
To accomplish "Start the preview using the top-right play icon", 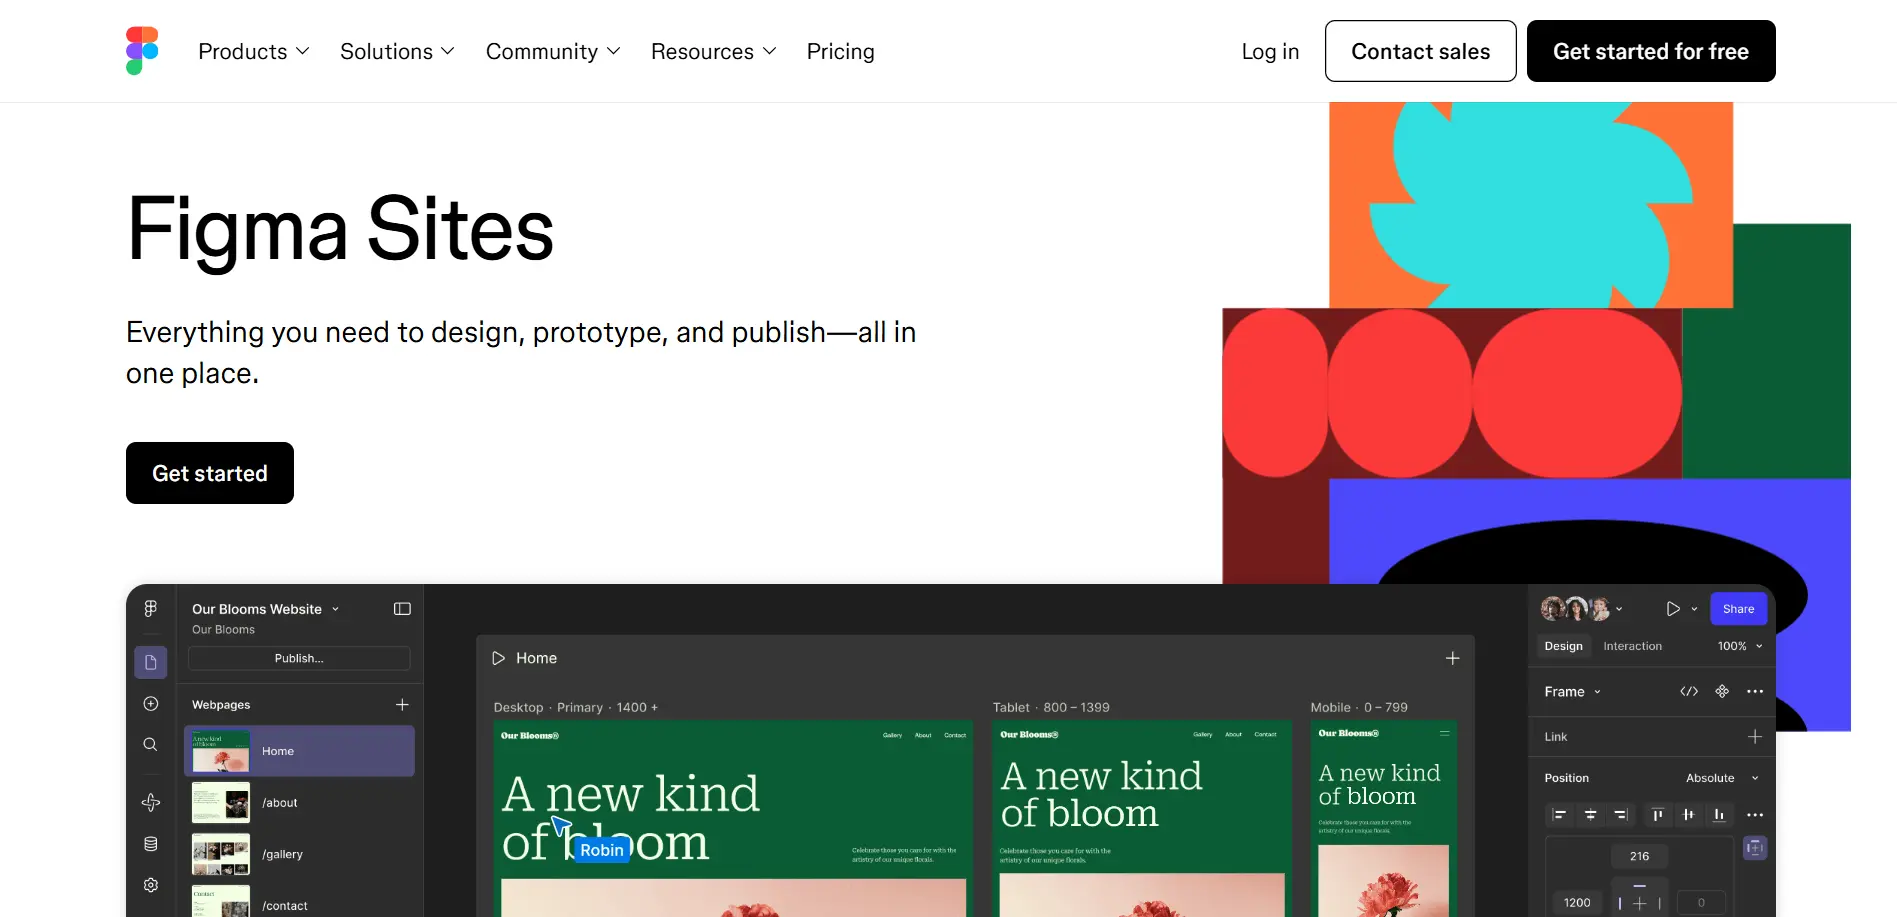I will point(1673,609).
